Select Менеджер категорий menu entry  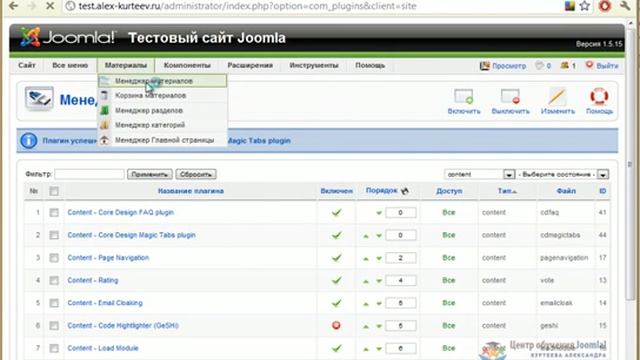click(x=162, y=125)
